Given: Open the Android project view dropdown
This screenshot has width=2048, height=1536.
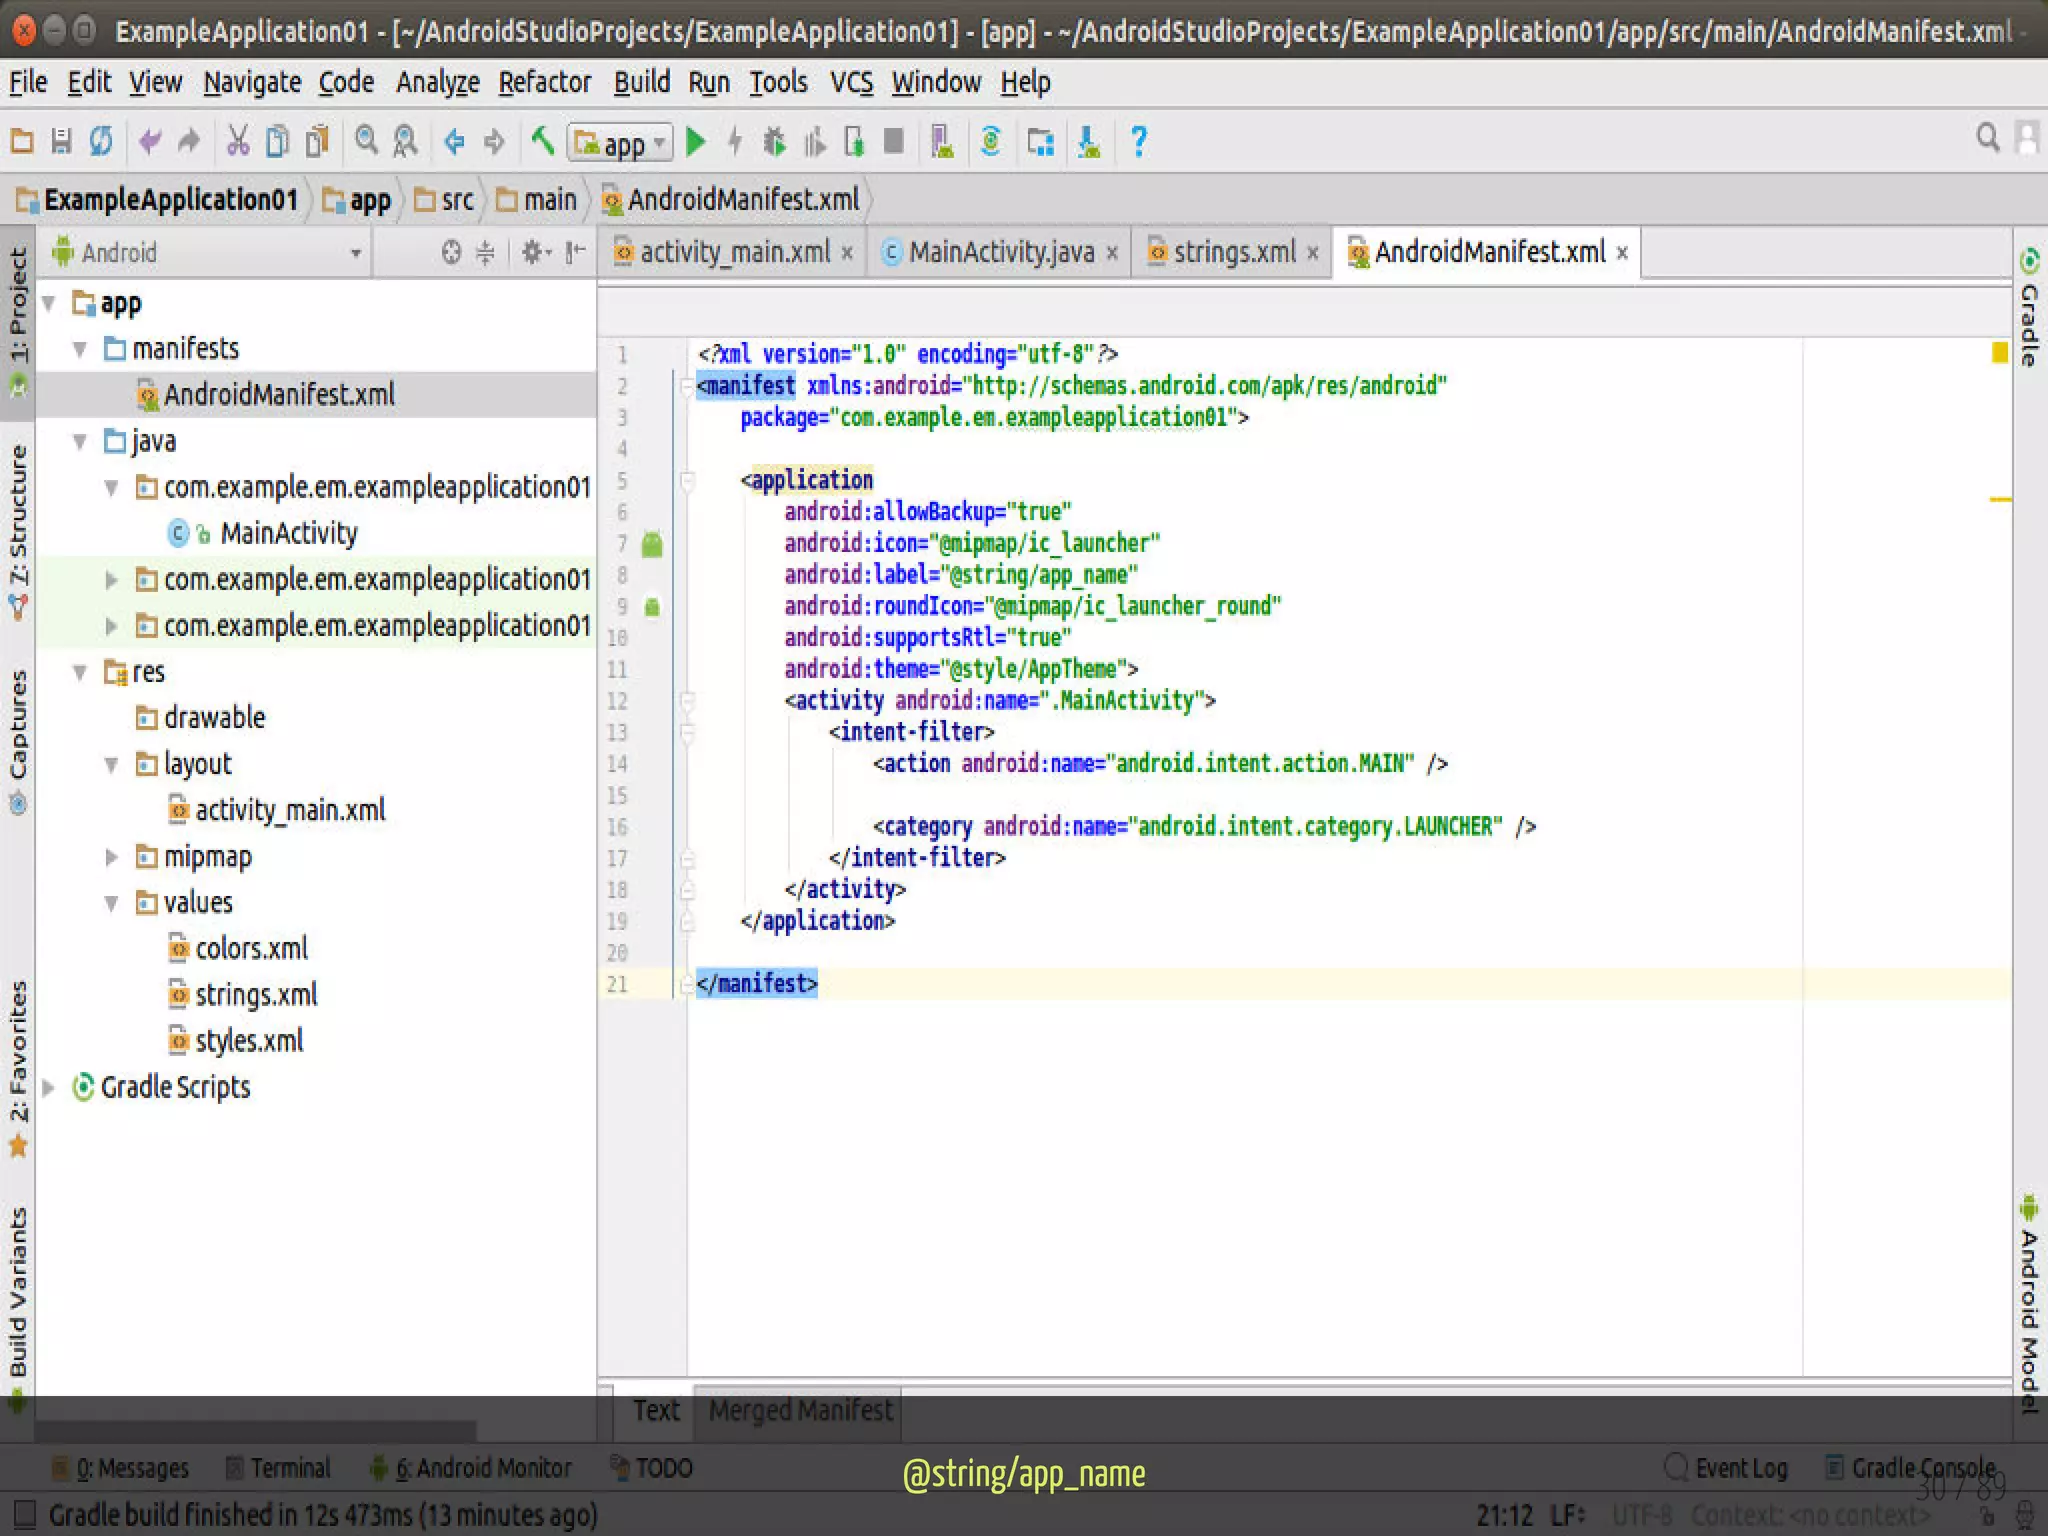Looking at the screenshot, I should [206, 253].
